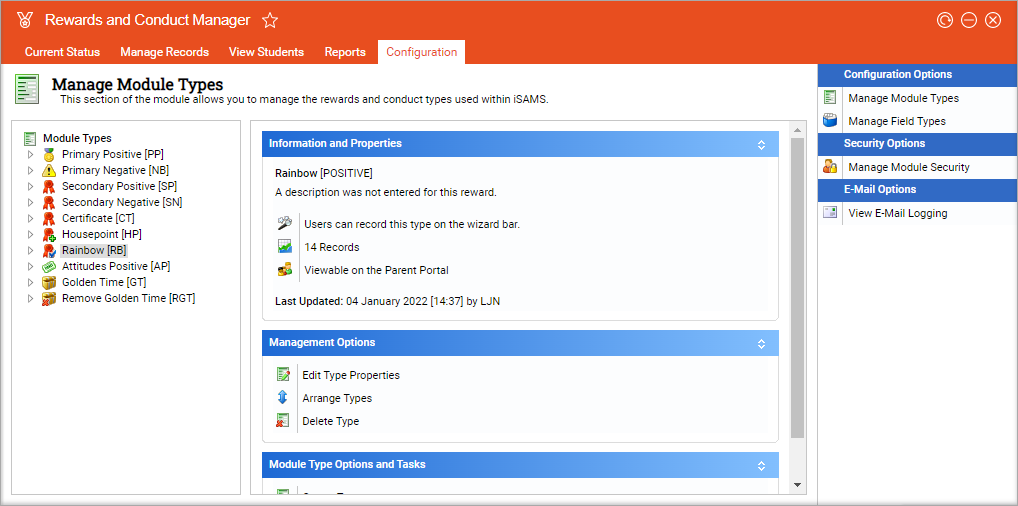Click the View E-Mail Logging icon

click(830, 213)
